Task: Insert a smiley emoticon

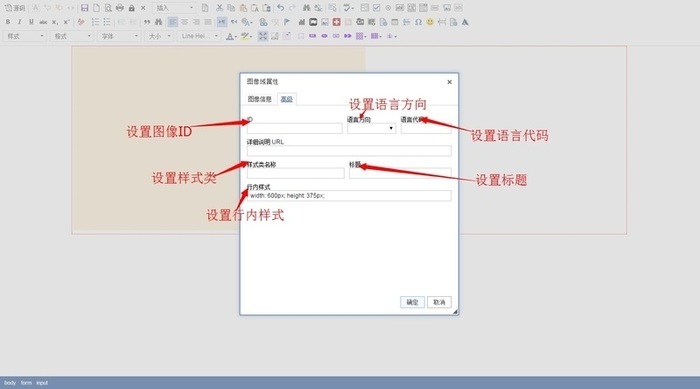Action: [x=430, y=22]
